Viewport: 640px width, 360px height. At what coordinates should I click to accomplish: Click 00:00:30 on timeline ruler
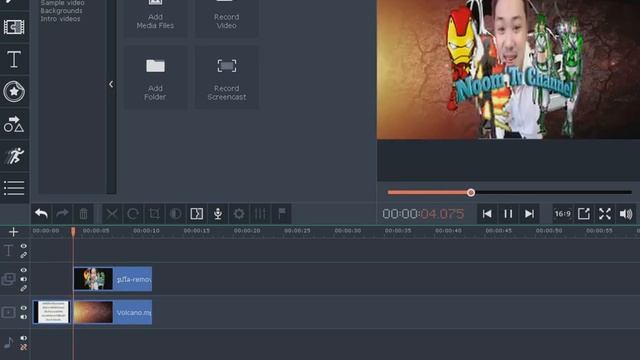(x=347, y=231)
